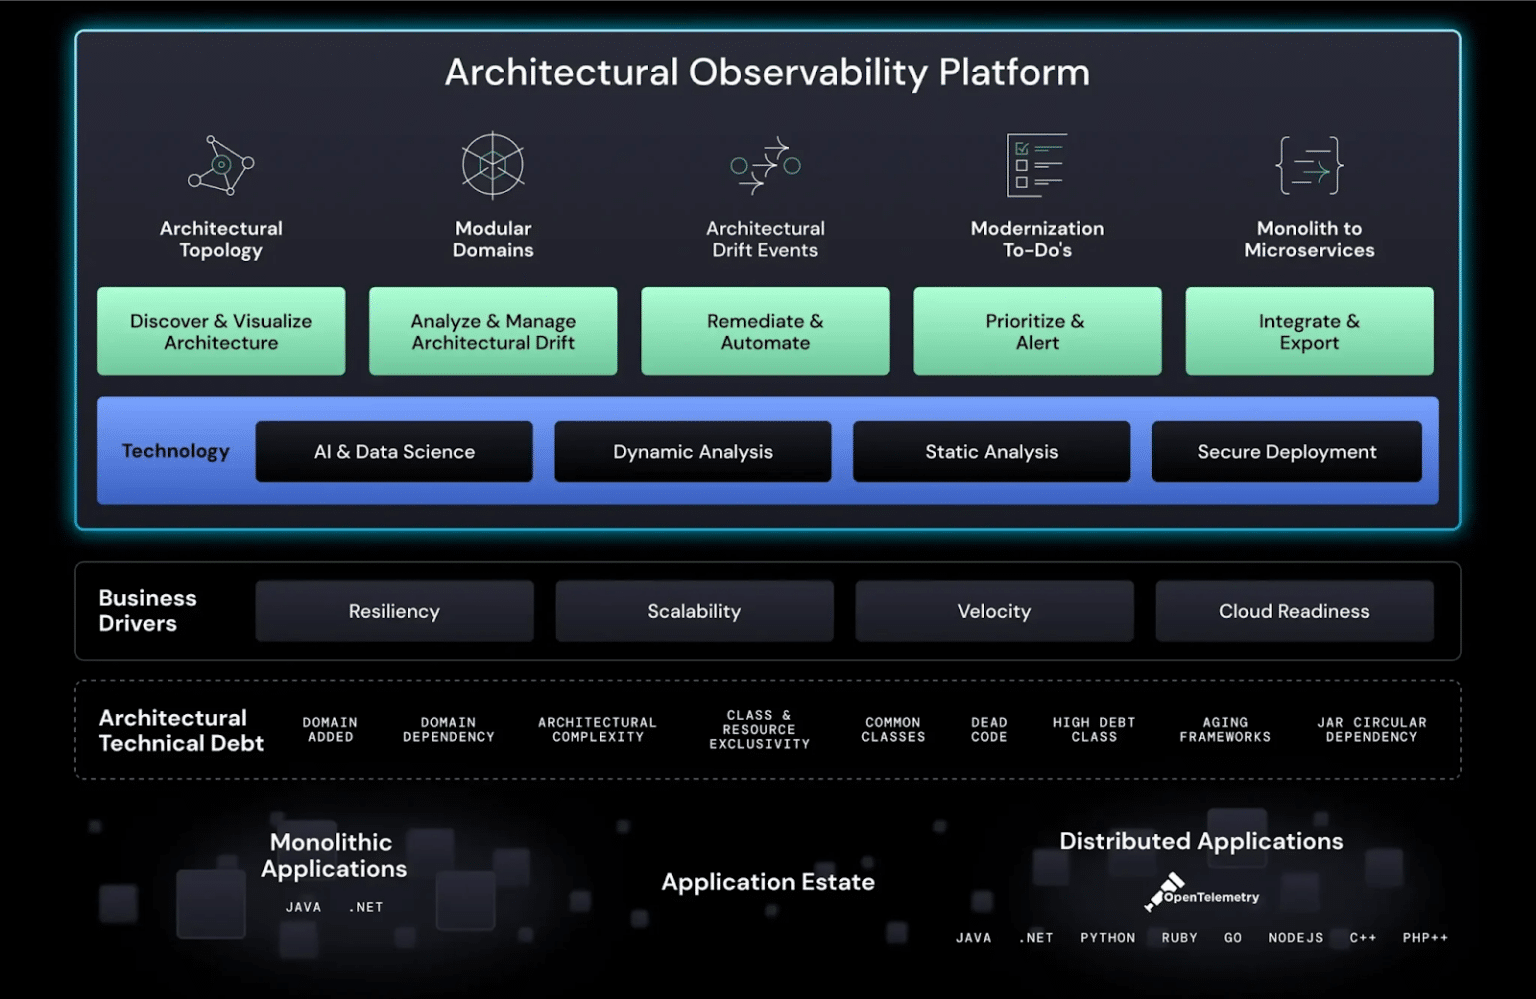
Task: Click Integrate & Export
Action: (1309, 331)
